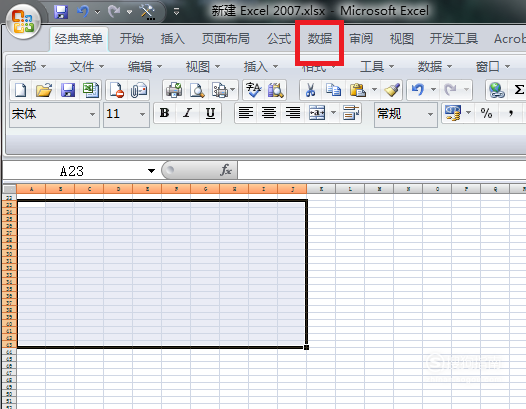Align text right

[x=293, y=113]
